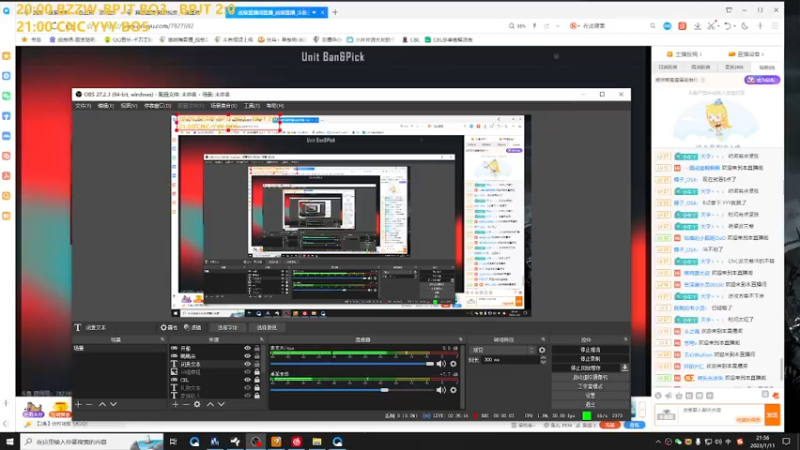
Task: Open the OBS Tools menu
Action: pyautogui.click(x=252, y=106)
